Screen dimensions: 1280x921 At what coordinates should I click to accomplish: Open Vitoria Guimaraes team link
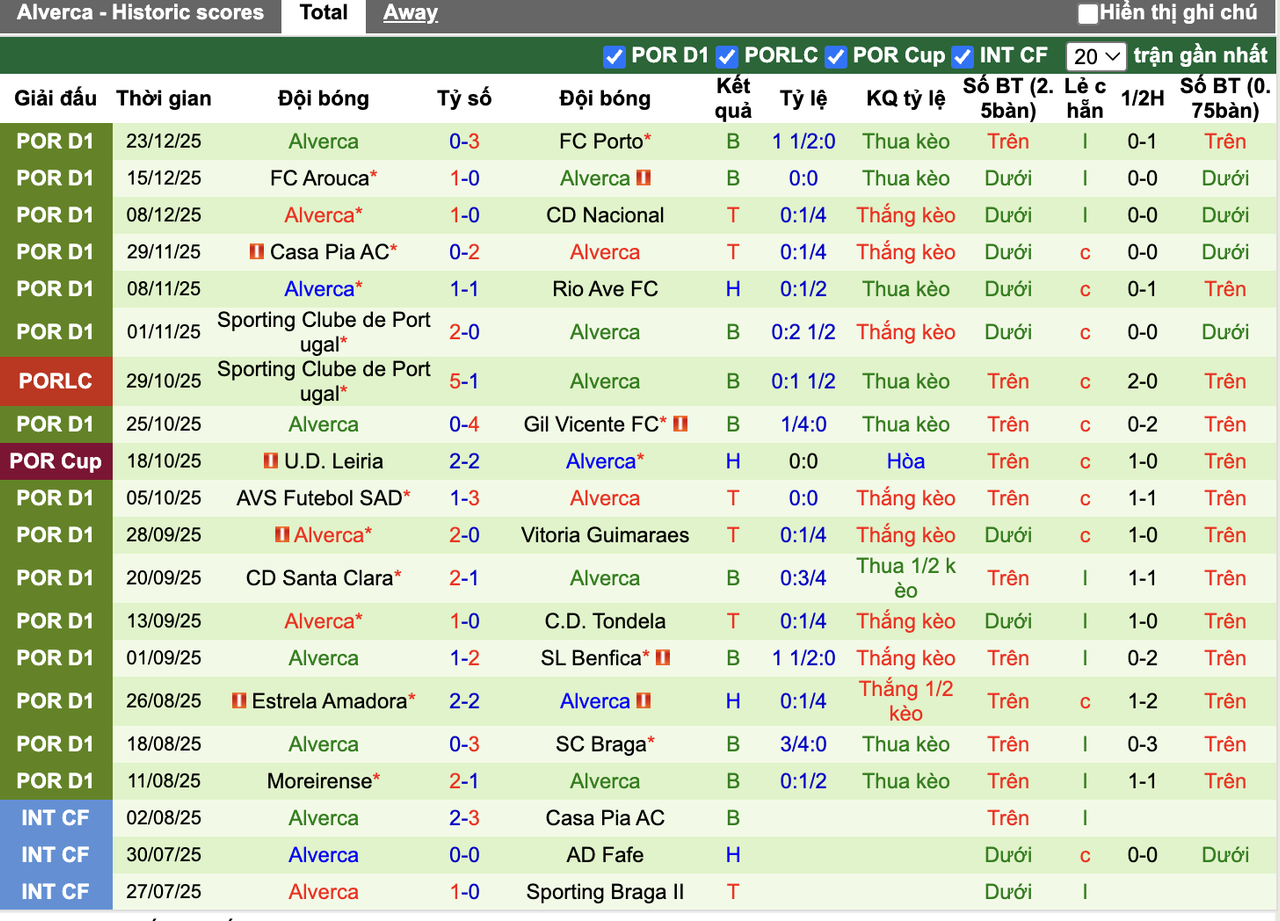click(605, 535)
